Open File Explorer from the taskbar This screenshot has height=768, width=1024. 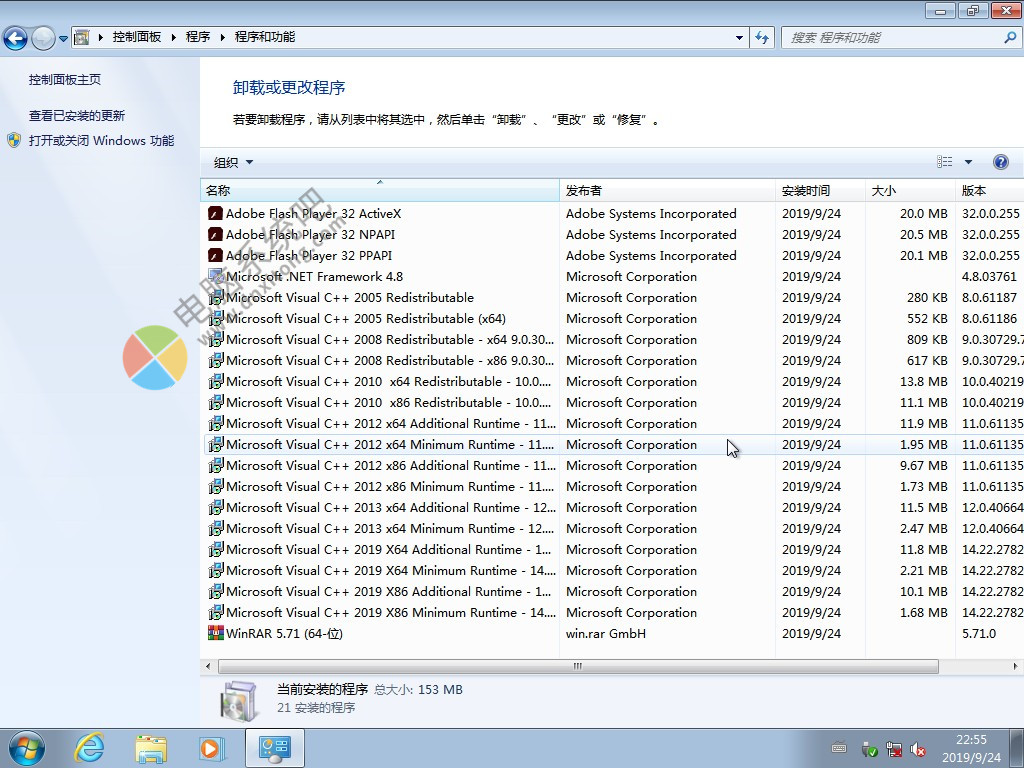coord(151,747)
